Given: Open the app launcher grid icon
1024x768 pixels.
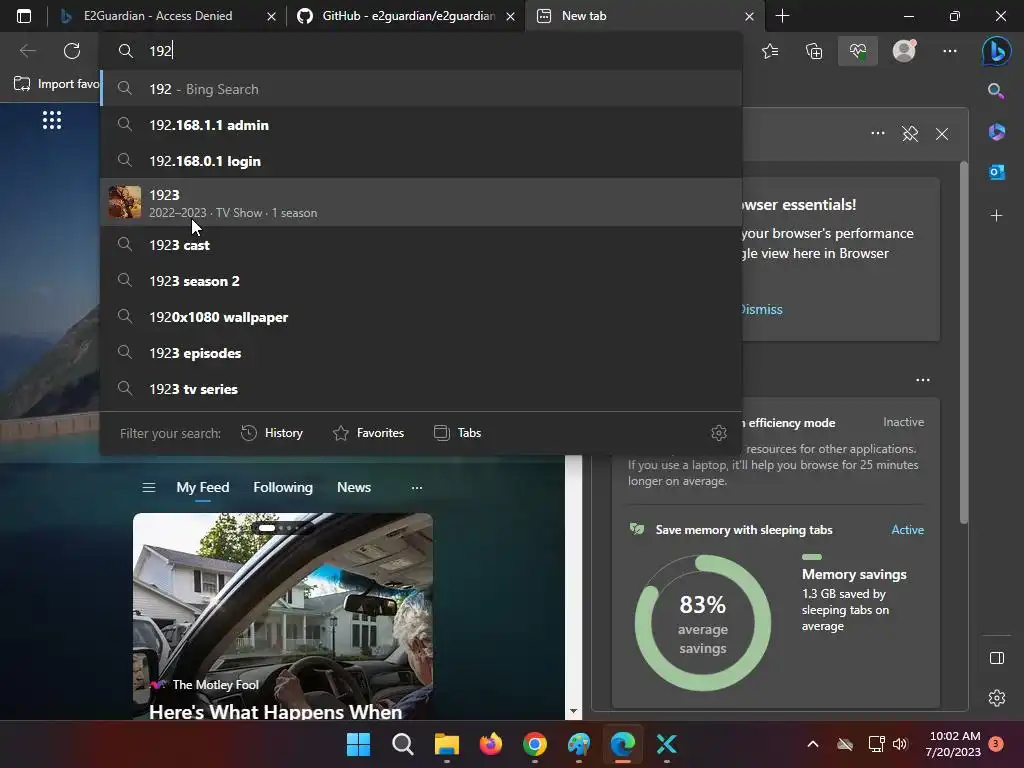Looking at the screenshot, I should pyautogui.click(x=52, y=120).
